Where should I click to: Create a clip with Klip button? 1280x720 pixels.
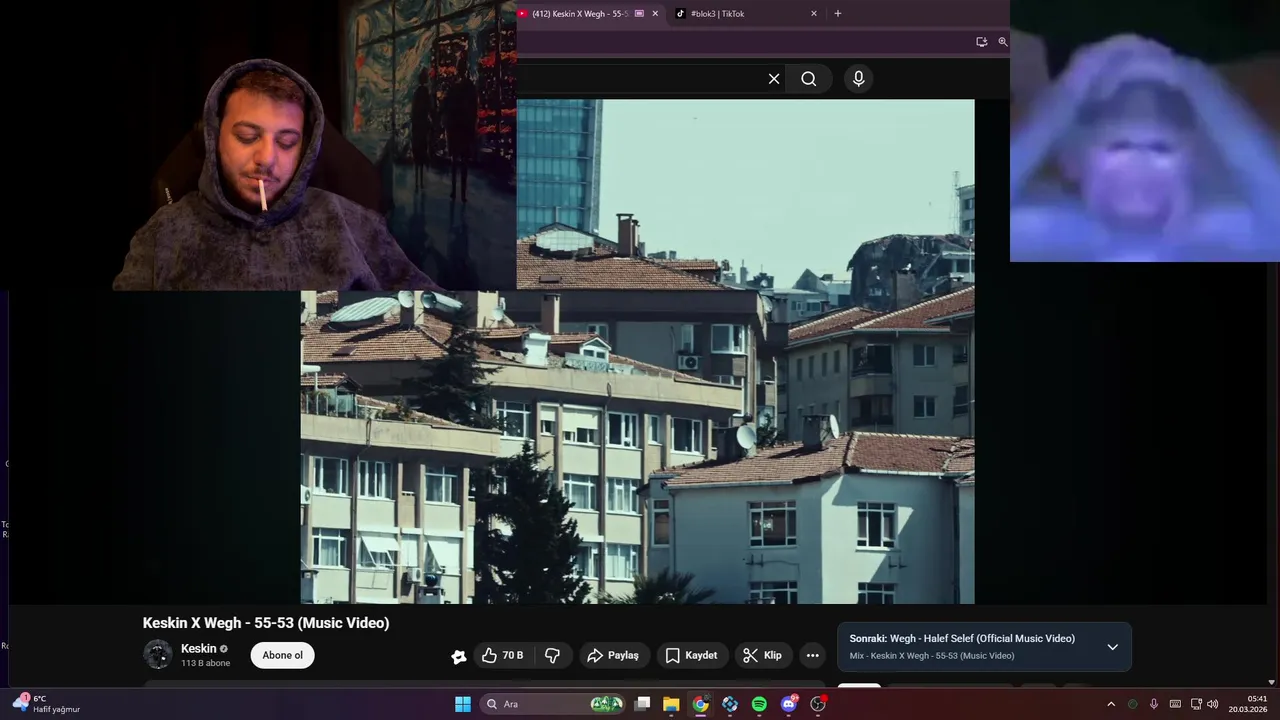pyautogui.click(x=763, y=655)
